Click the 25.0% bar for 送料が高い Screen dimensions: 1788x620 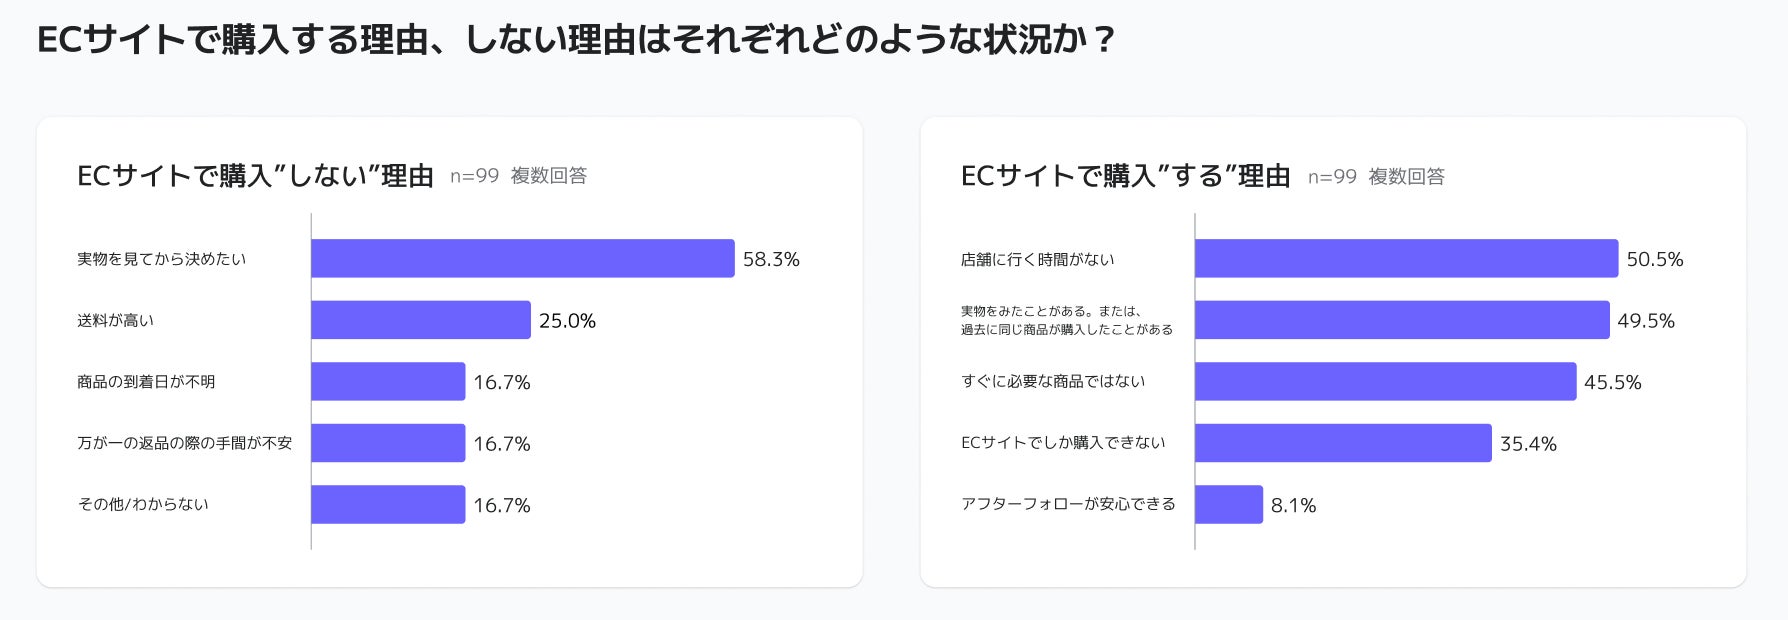tap(420, 320)
